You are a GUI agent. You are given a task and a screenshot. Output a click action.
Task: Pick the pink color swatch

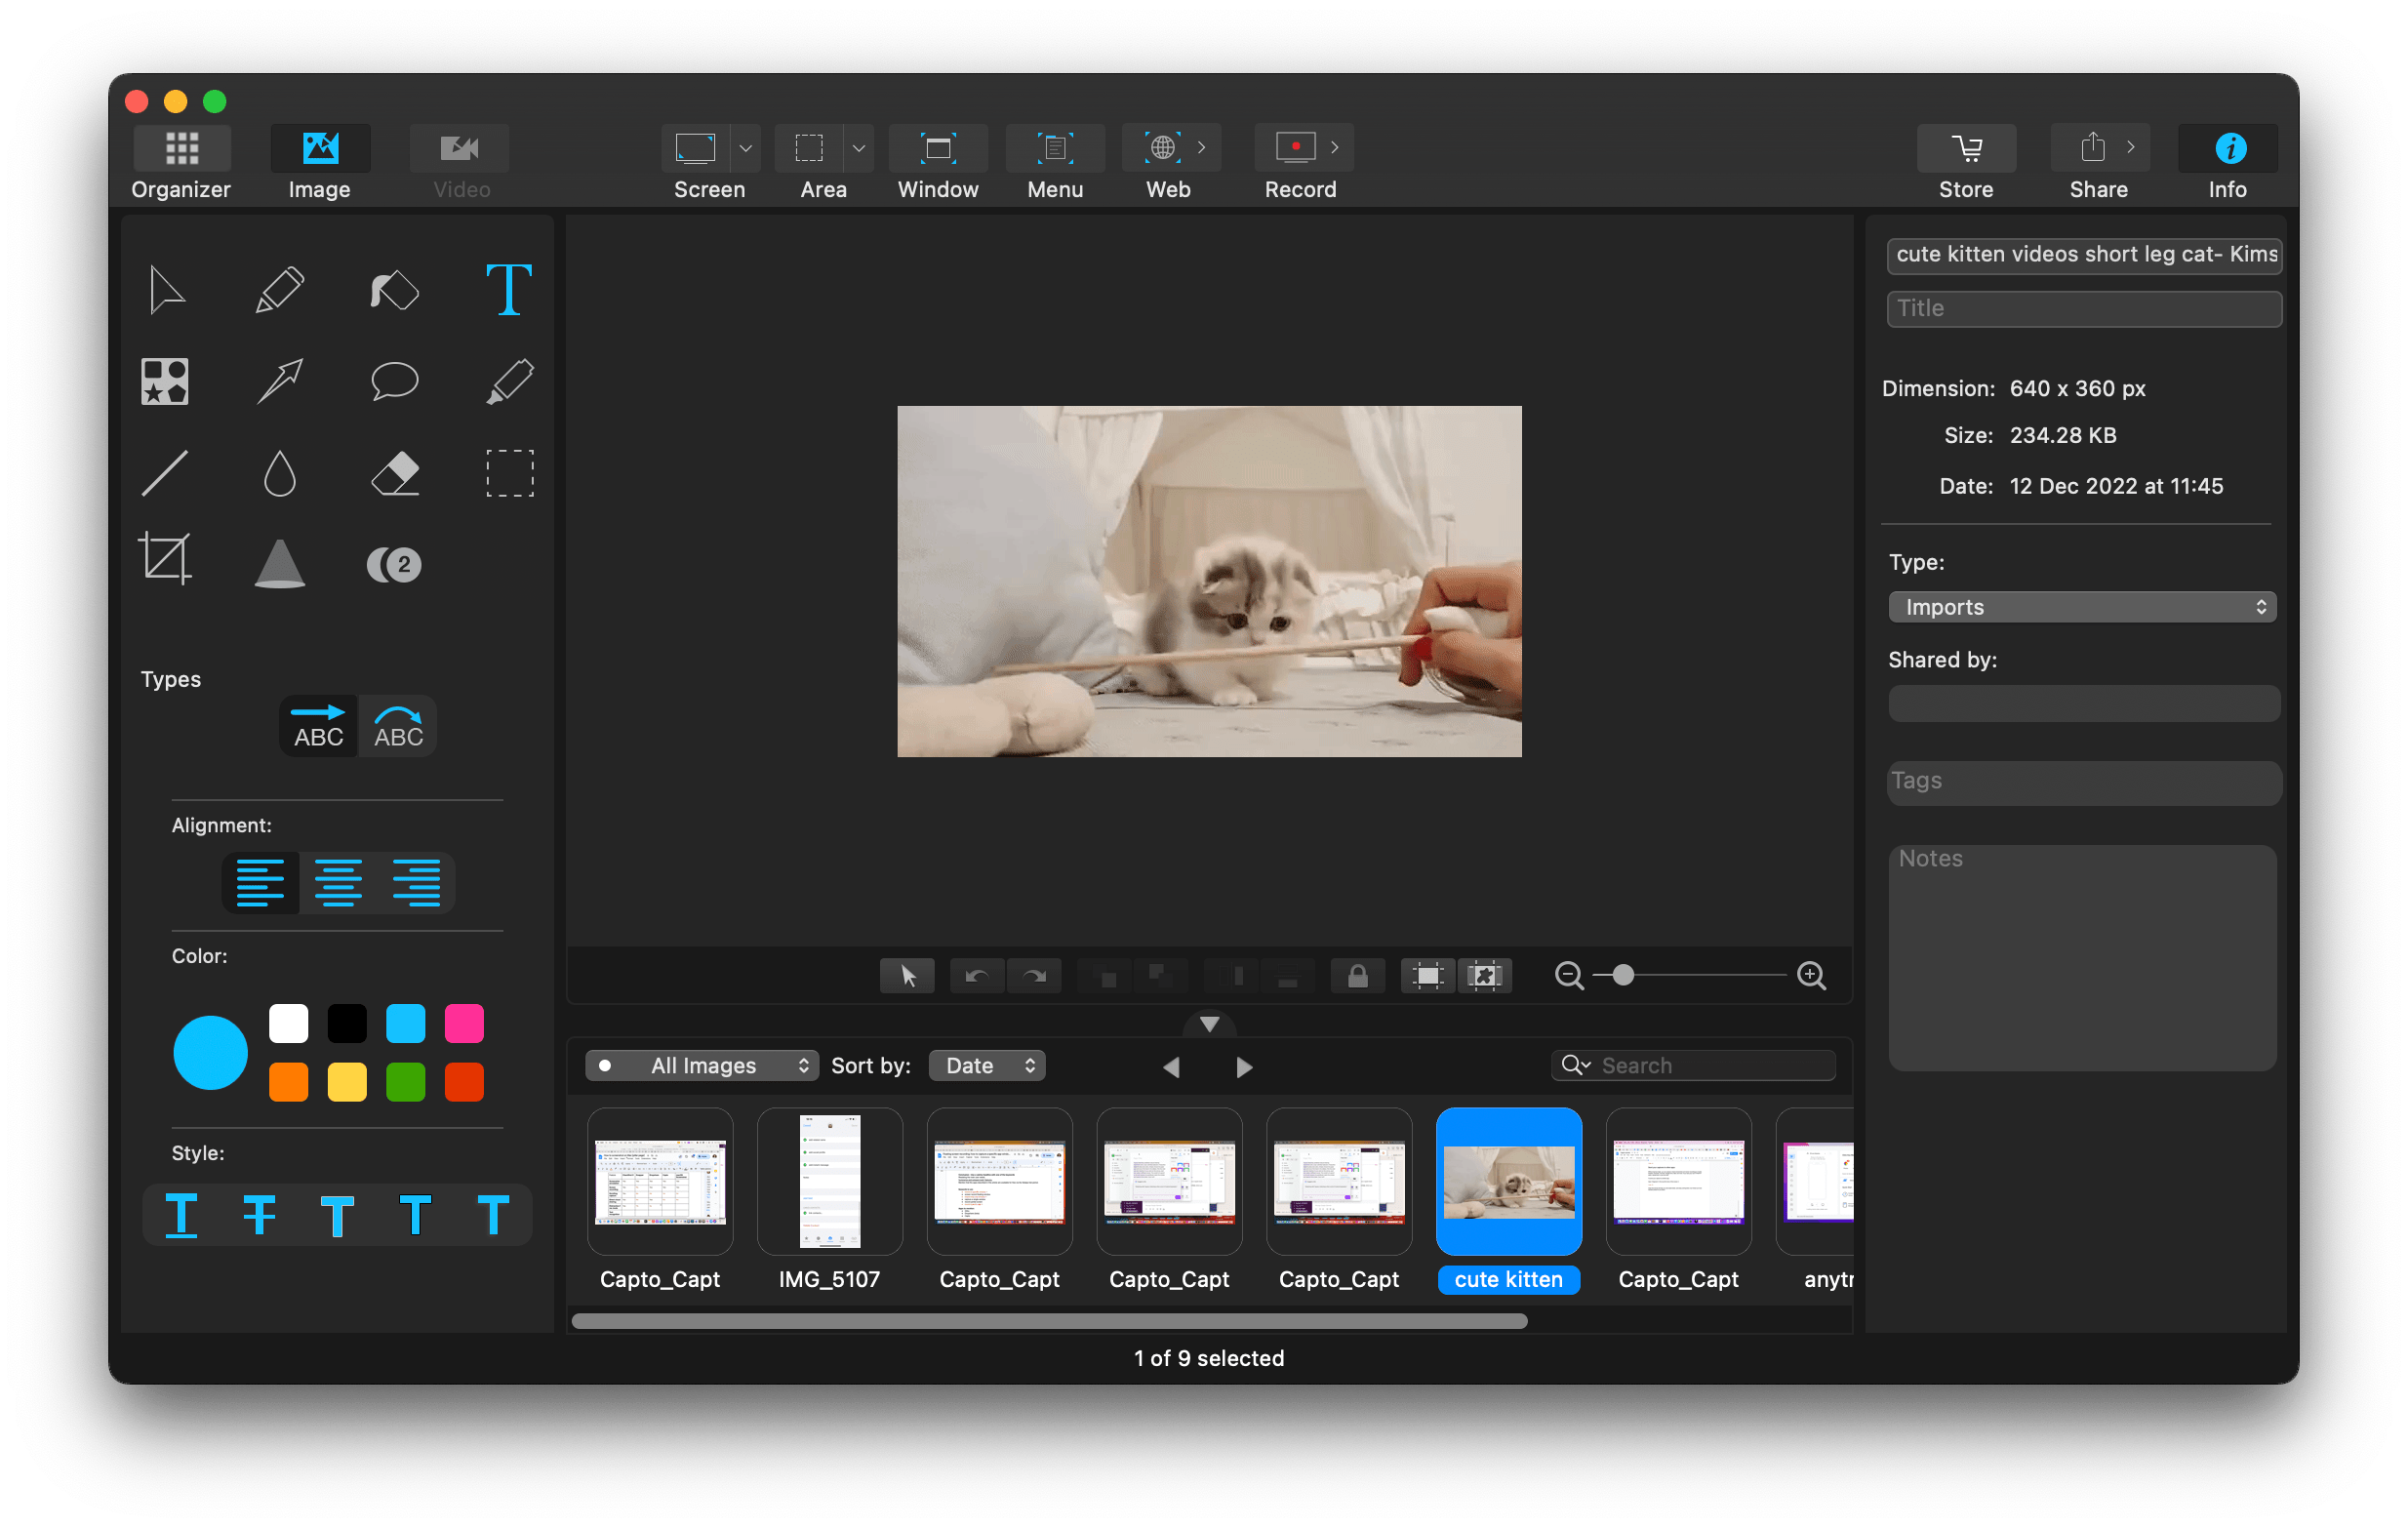click(464, 1022)
